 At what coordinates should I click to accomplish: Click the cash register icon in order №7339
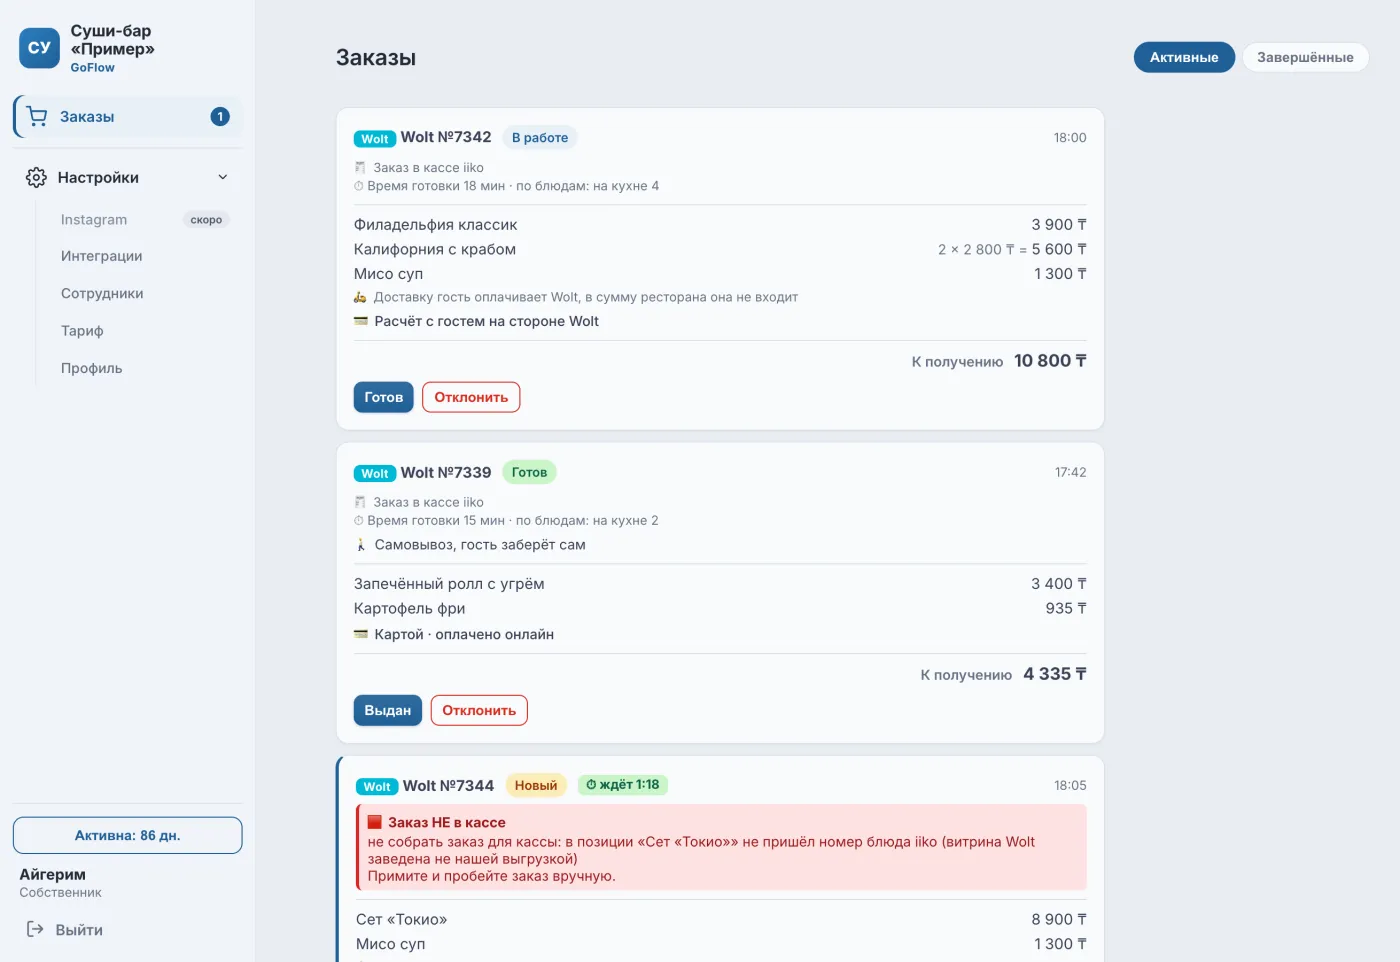point(360,502)
